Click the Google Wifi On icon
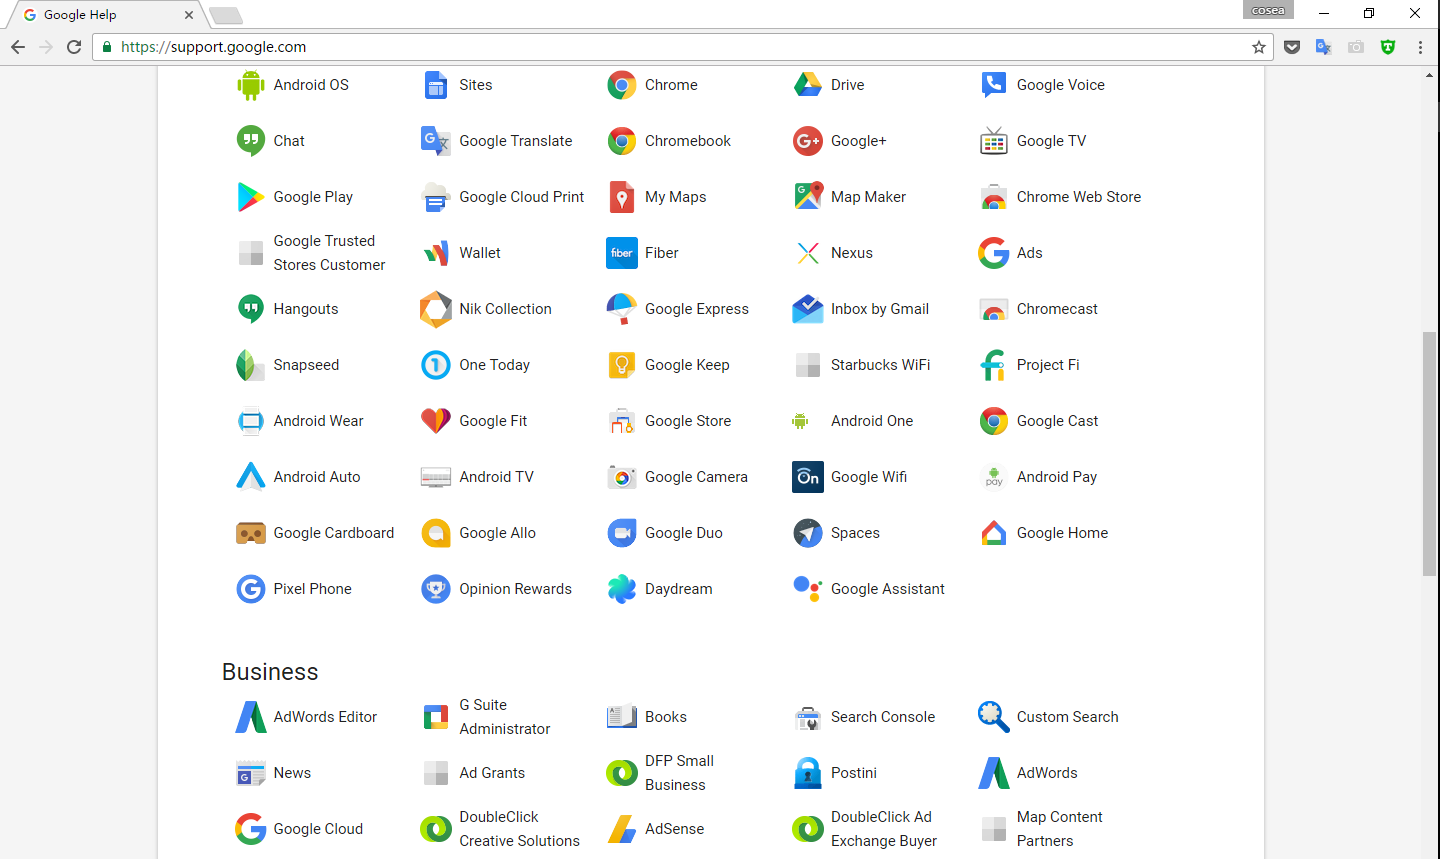 (x=808, y=477)
